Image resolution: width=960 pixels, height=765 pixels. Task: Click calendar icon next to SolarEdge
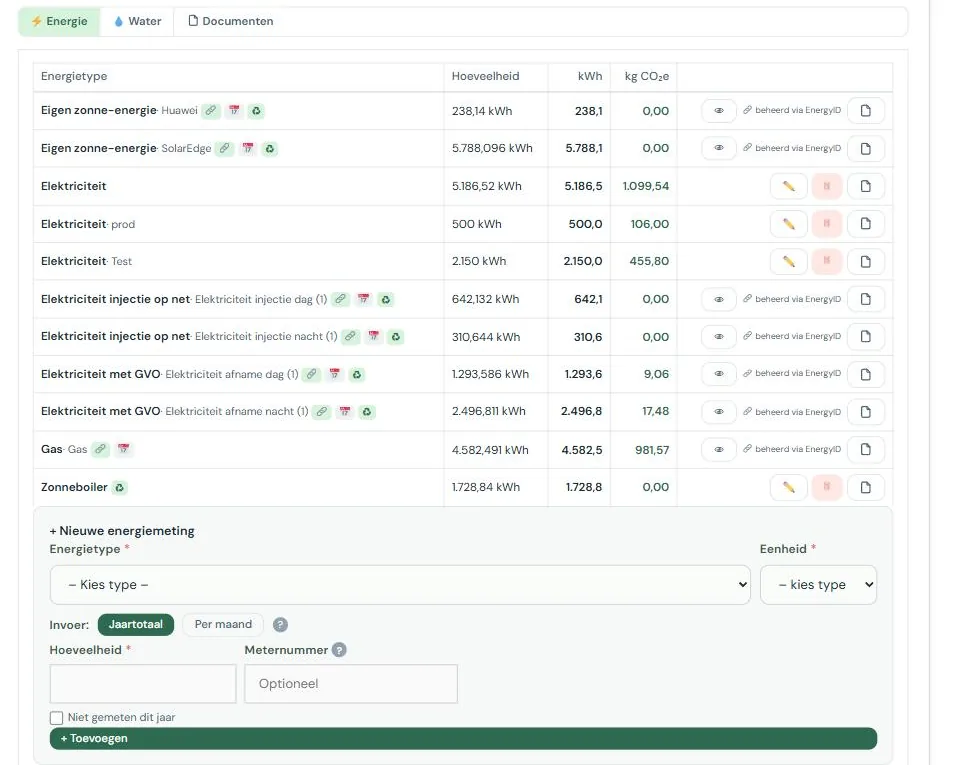(x=247, y=148)
